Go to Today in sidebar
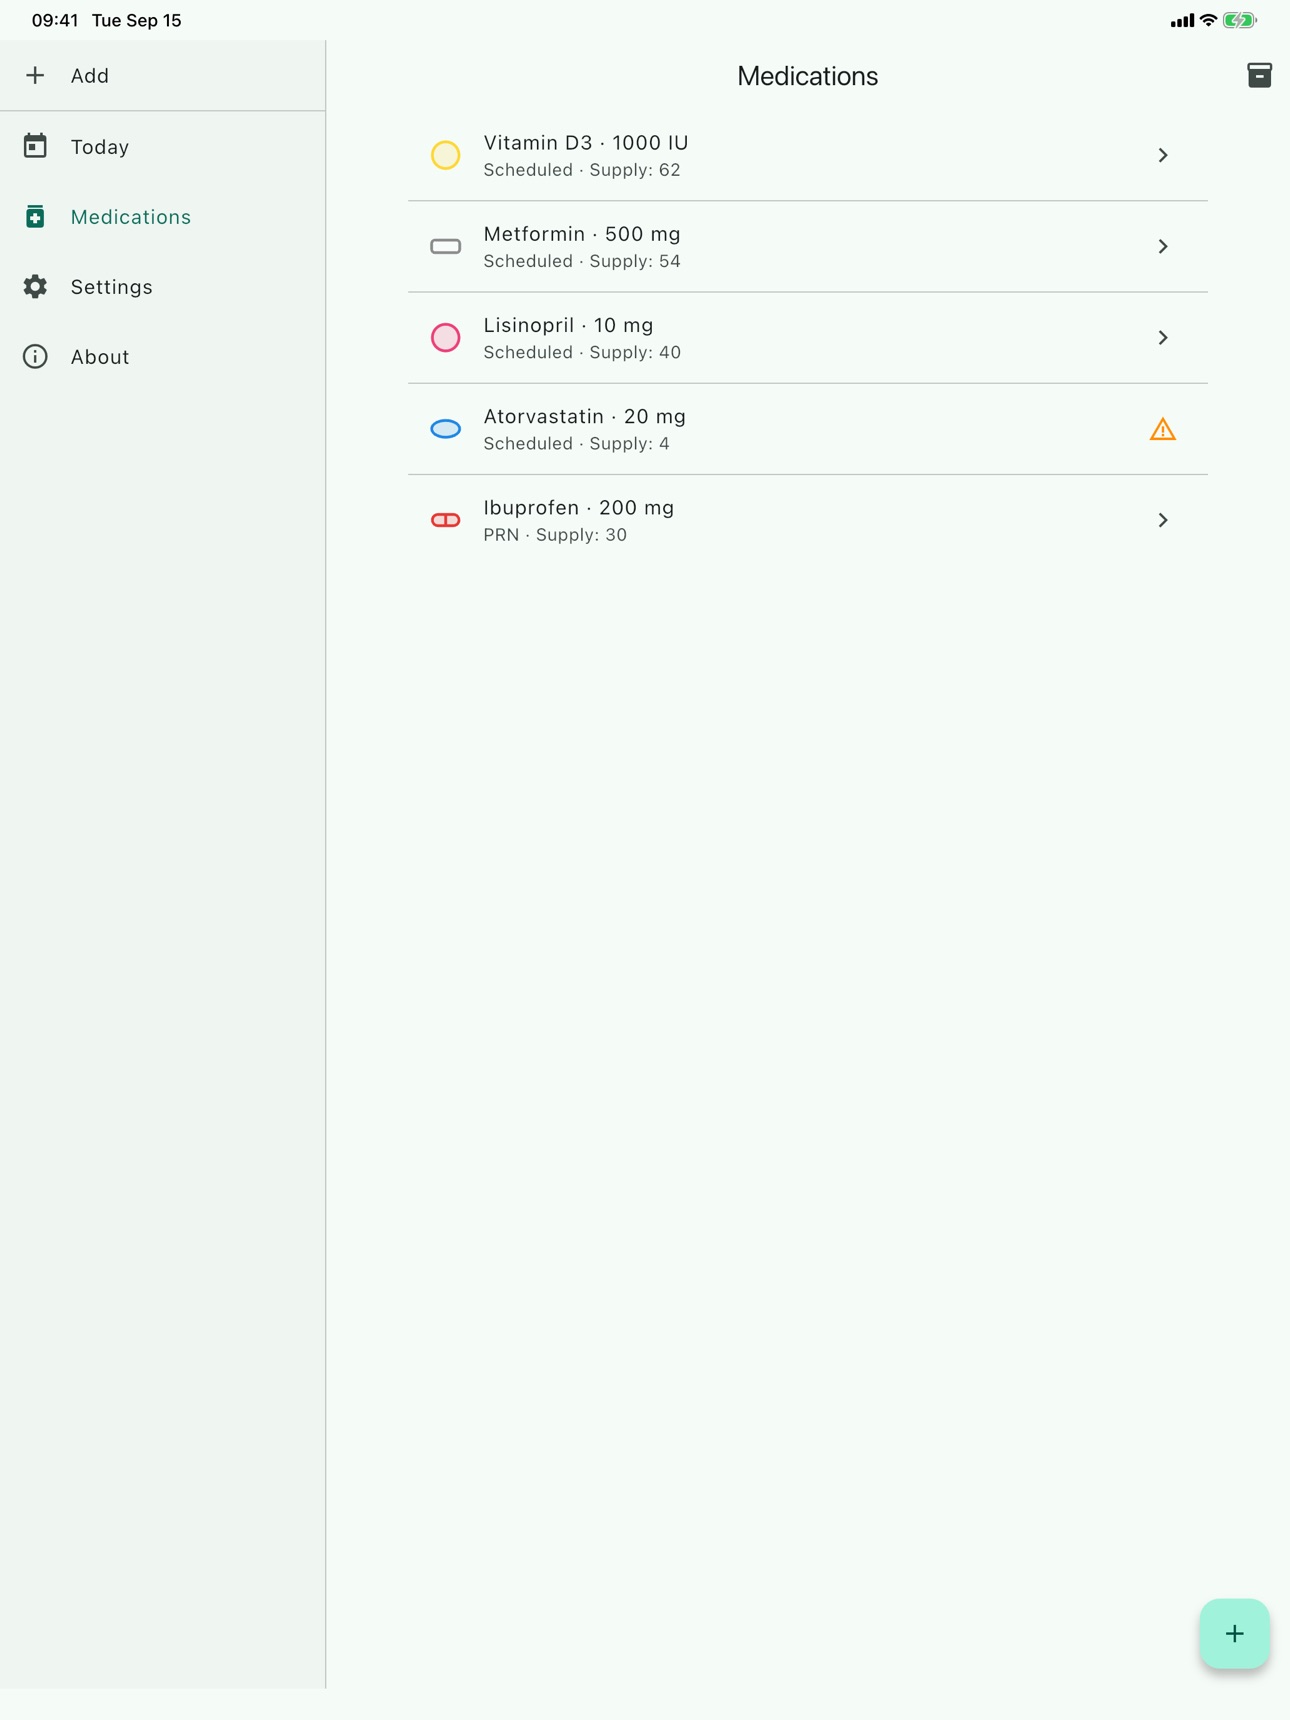 tap(100, 147)
